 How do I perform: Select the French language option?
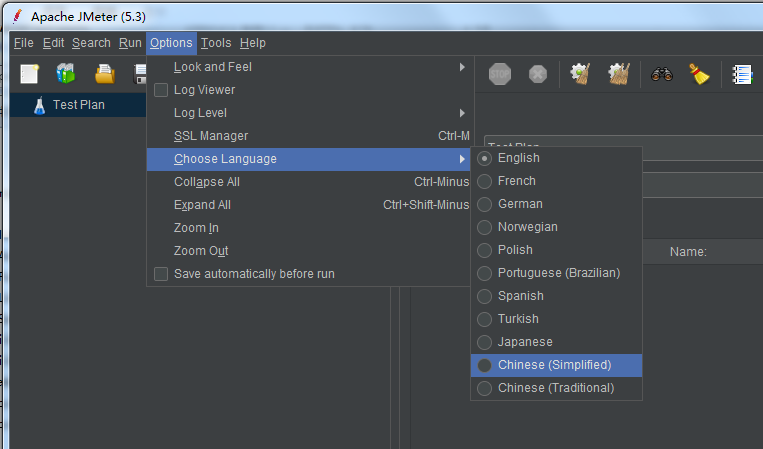tap(556, 181)
